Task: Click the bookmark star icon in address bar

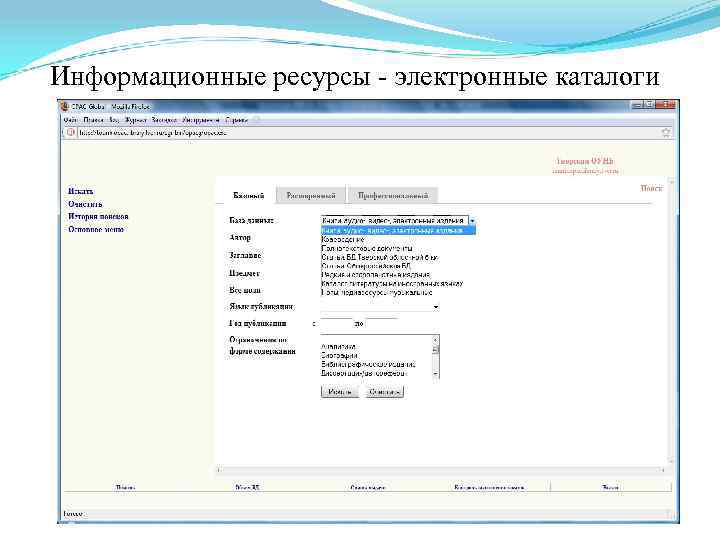Action: click(x=666, y=132)
